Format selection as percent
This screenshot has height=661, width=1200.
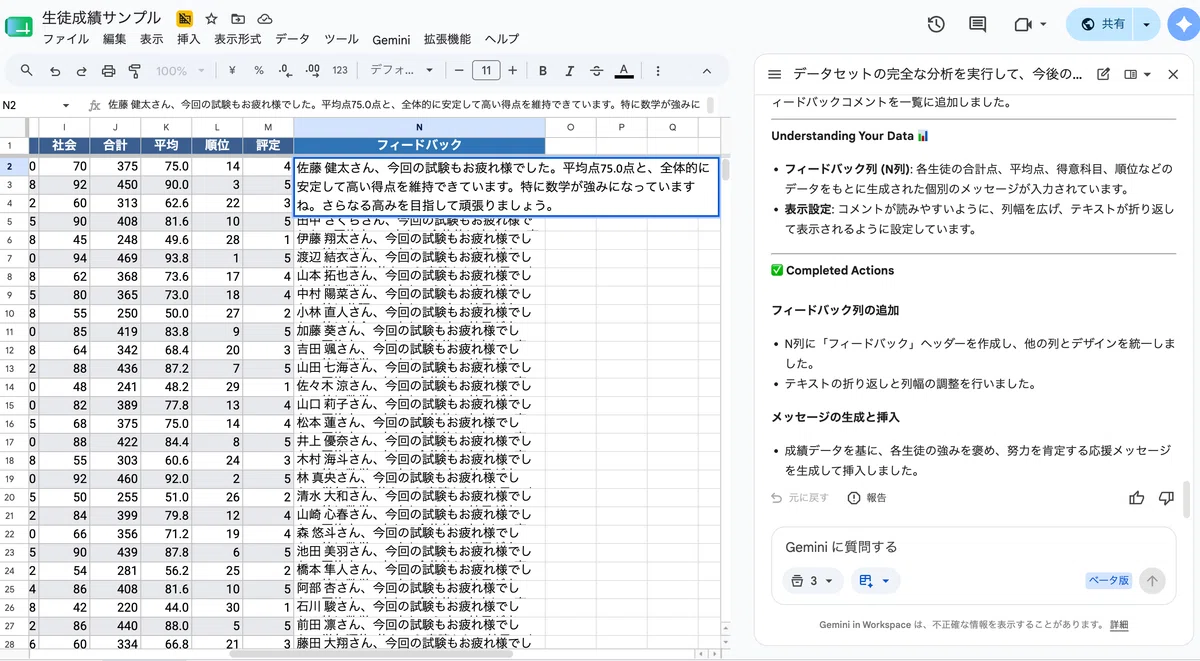point(259,71)
